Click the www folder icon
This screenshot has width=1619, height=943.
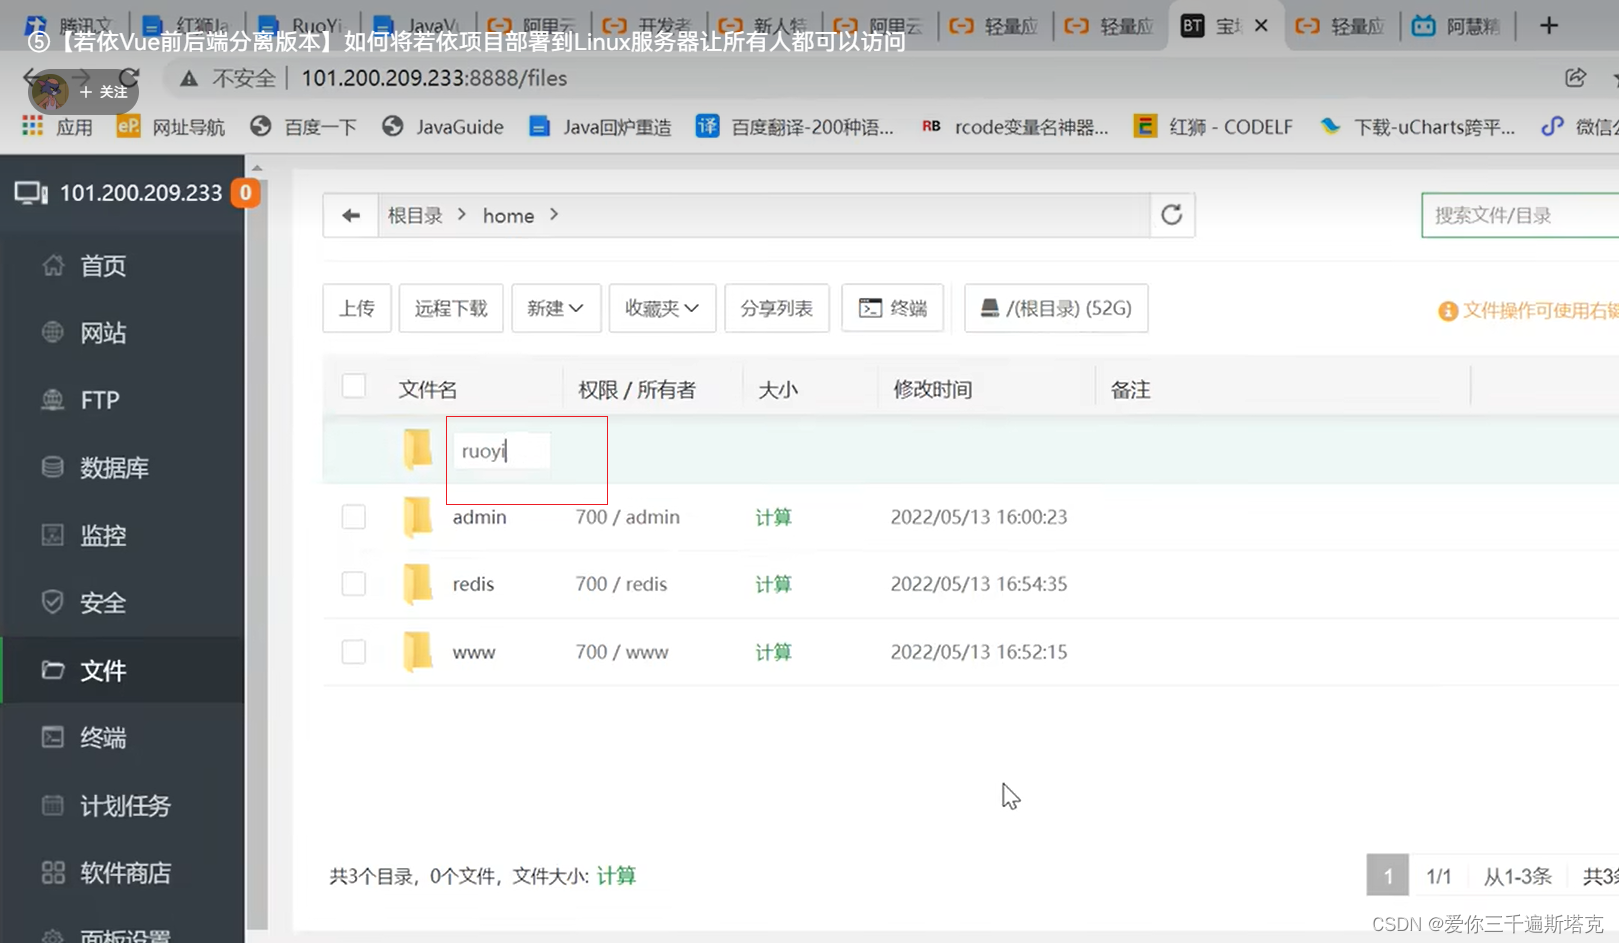pos(418,652)
